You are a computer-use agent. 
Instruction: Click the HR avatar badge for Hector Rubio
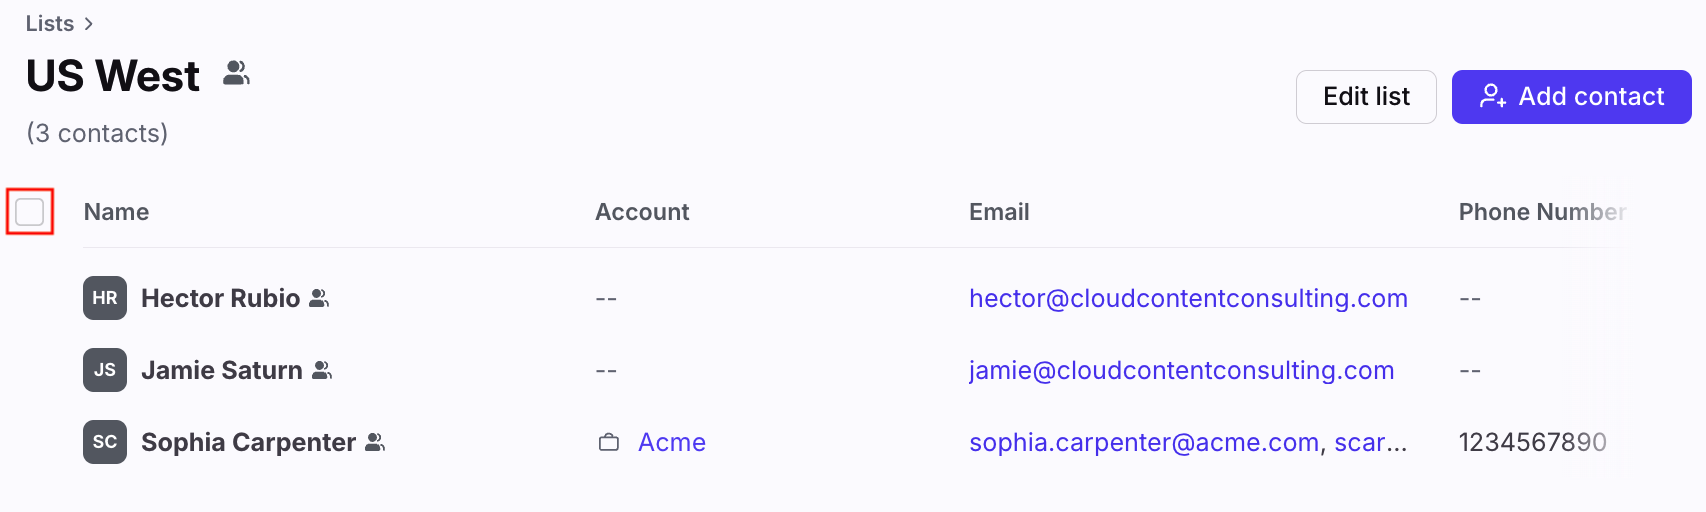[x=105, y=298]
